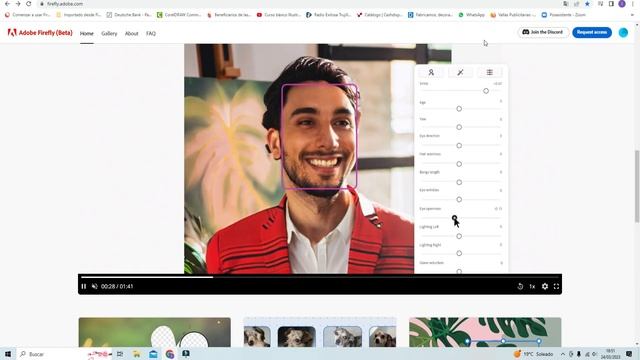The height and width of the screenshot is (360, 640).
Task: Open the notifications center icon
Action: pyautogui.click(x=629, y=354)
